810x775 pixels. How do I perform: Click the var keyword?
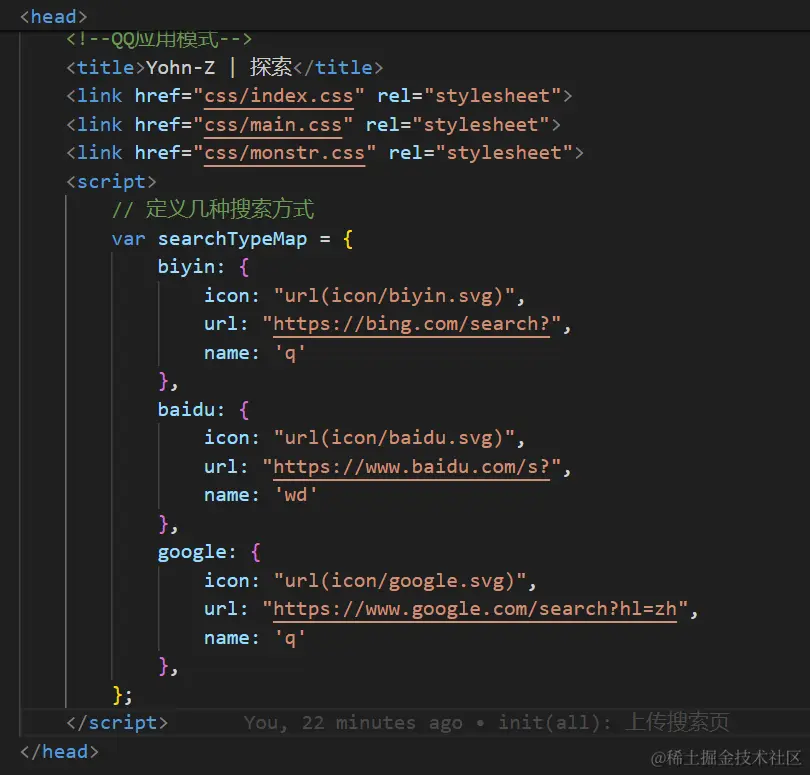coord(129,239)
